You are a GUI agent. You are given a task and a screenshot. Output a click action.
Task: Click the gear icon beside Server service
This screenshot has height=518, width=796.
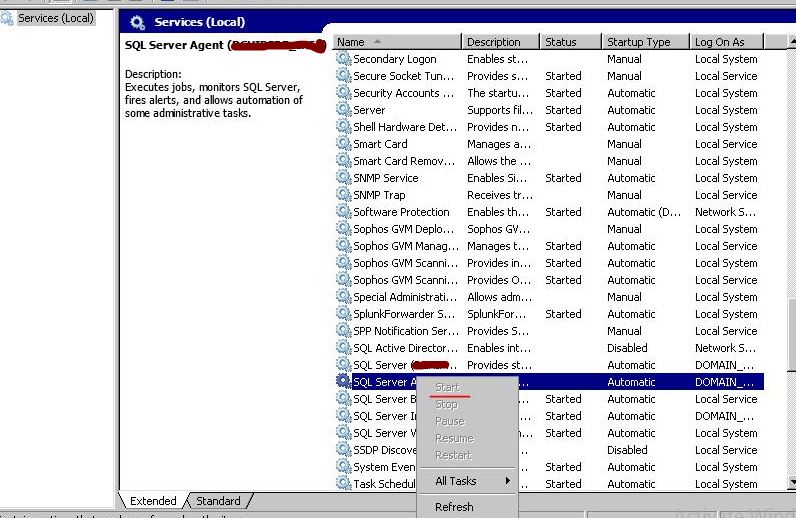[x=344, y=110]
